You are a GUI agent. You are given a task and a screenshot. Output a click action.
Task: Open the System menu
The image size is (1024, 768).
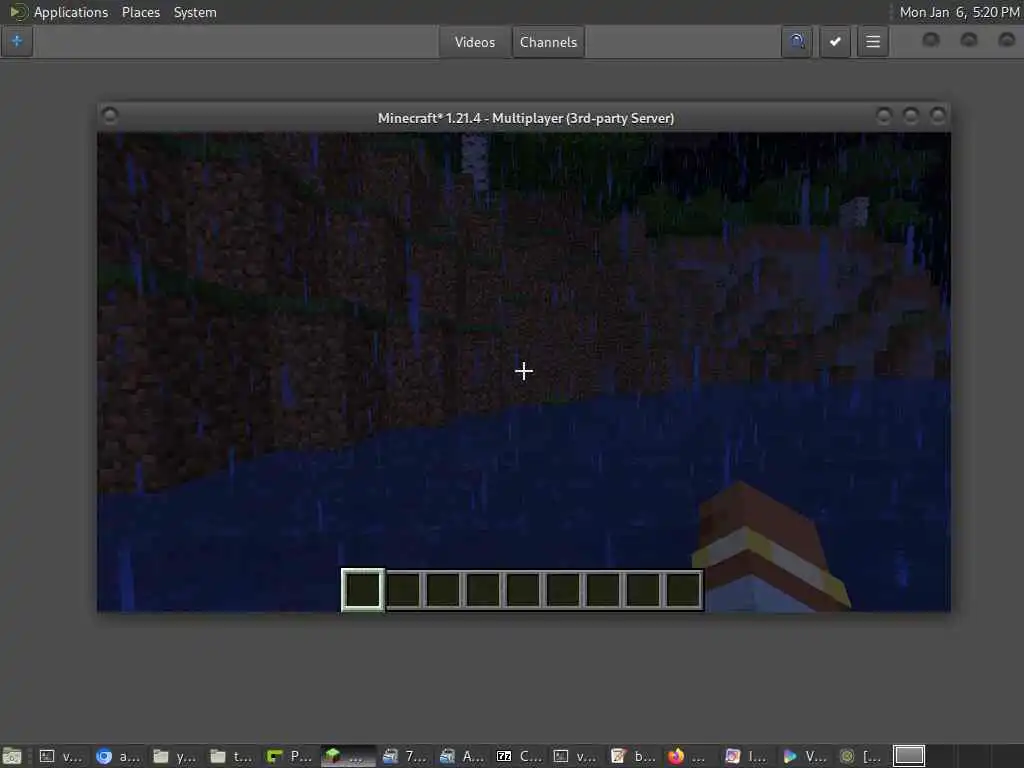195,12
